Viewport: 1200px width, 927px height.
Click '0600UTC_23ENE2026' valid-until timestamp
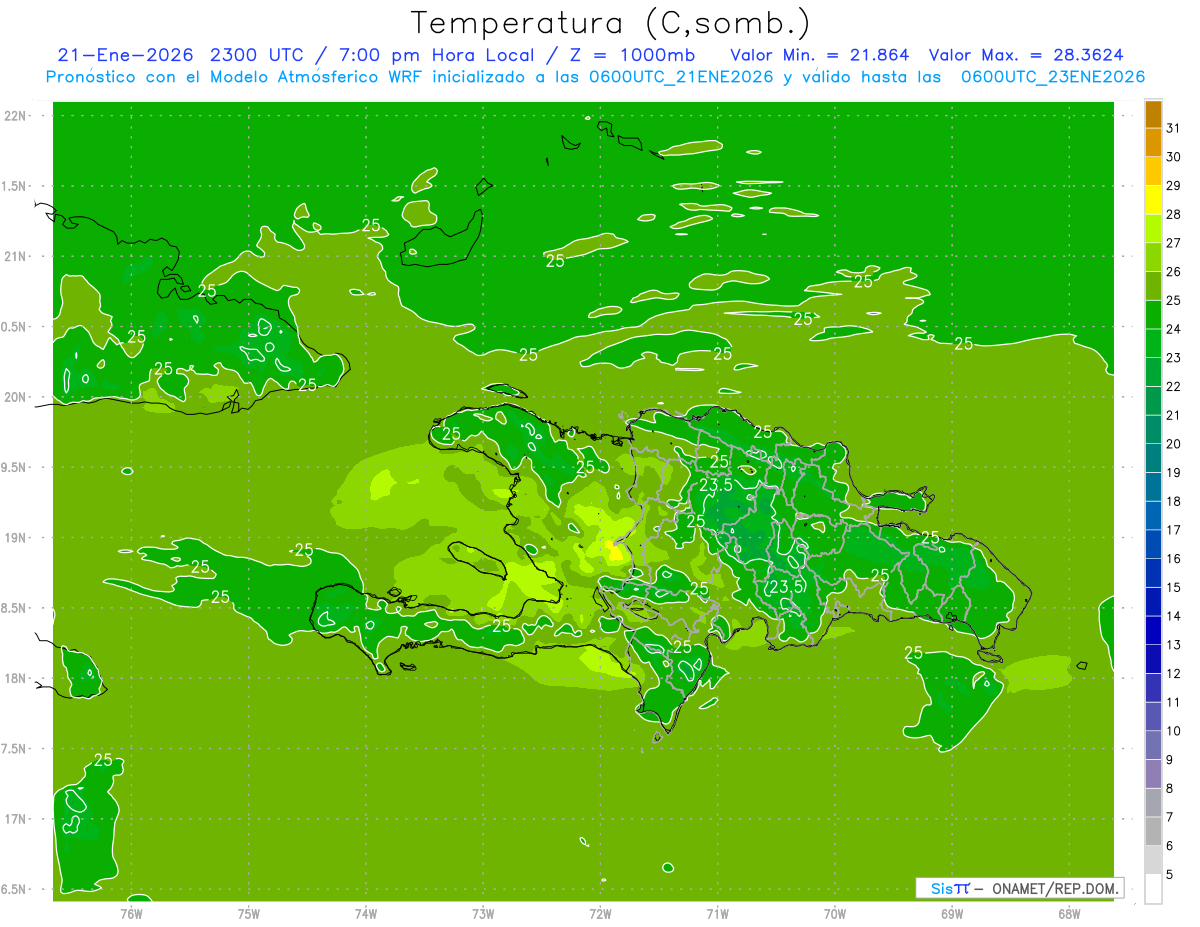[x=1052, y=77]
